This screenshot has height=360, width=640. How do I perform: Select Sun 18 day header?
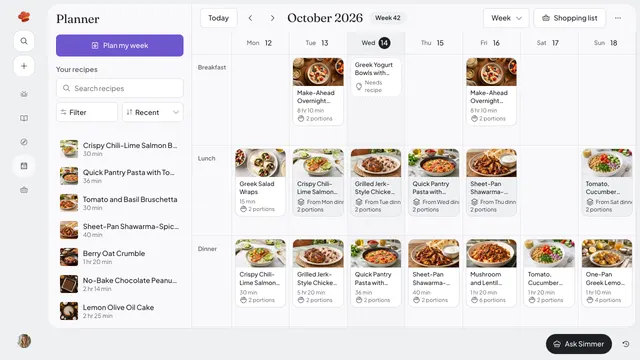point(606,43)
